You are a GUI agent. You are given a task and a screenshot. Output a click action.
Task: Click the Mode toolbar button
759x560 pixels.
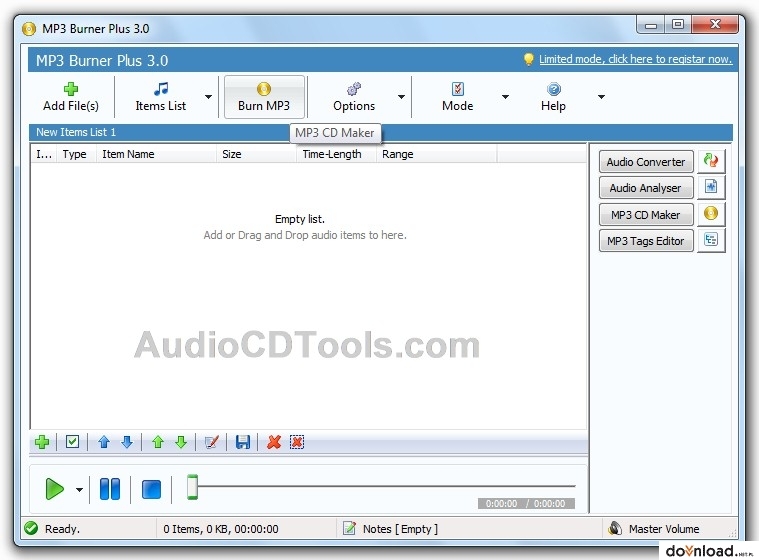[x=457, y=97]
